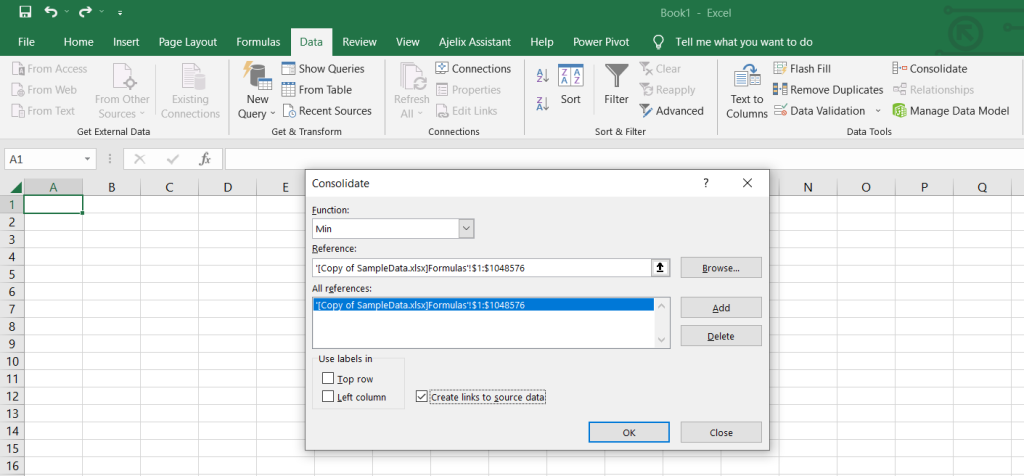This screenshot has height=476, width=1024.
Task: Open the Power Pivot tab
Action: pyautogui.click(x=601, y=42)
